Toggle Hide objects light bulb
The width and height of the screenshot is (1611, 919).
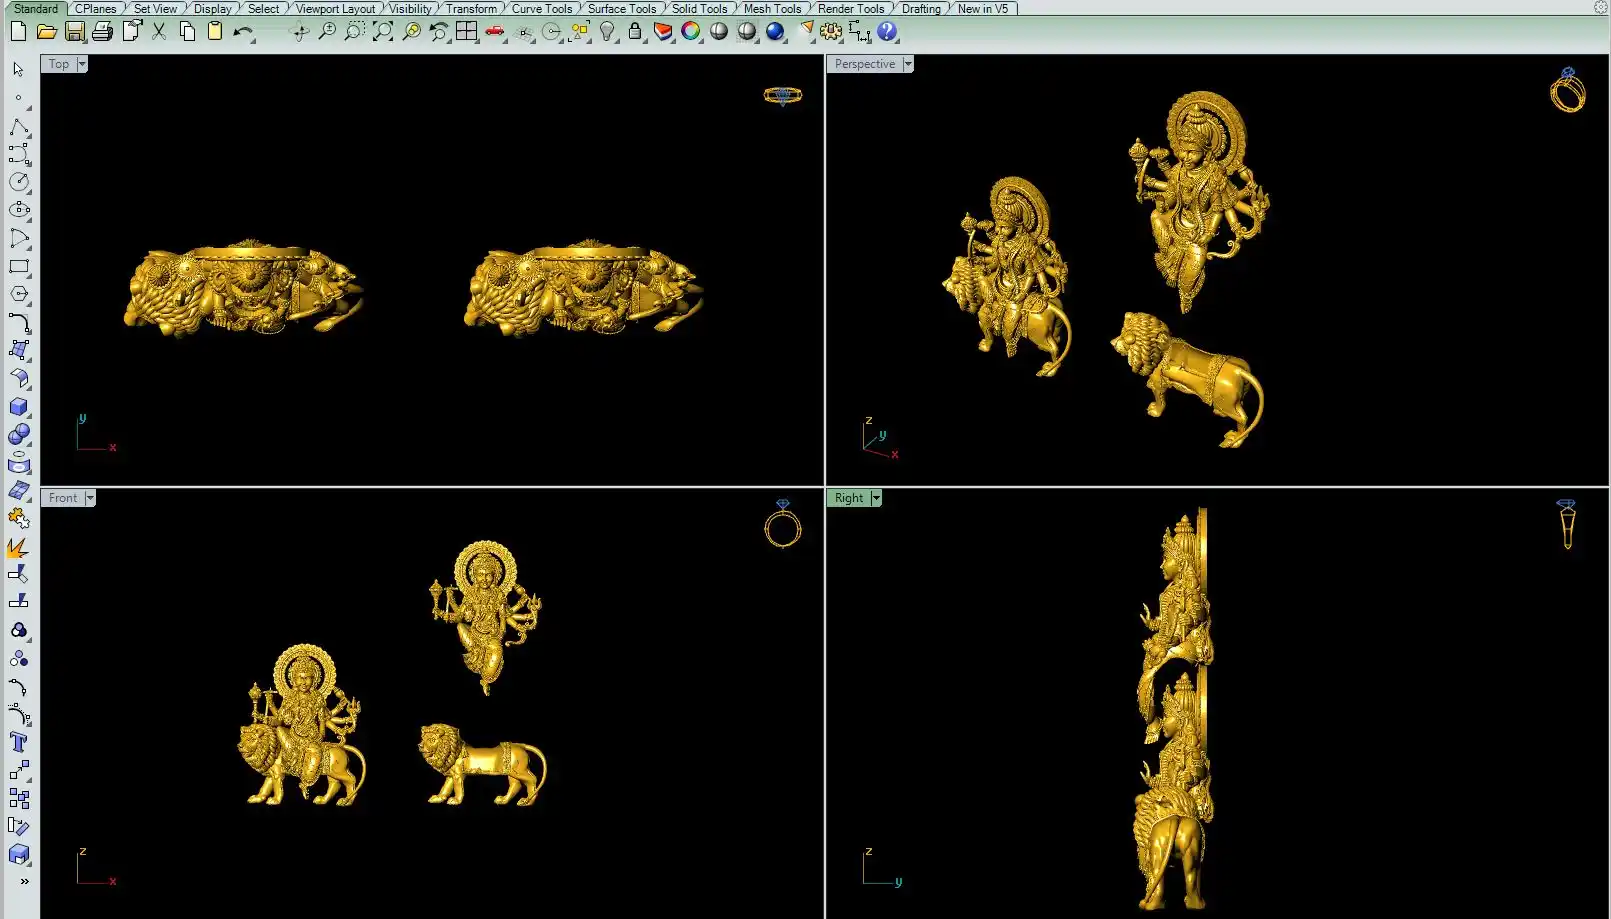pos(607,32)
